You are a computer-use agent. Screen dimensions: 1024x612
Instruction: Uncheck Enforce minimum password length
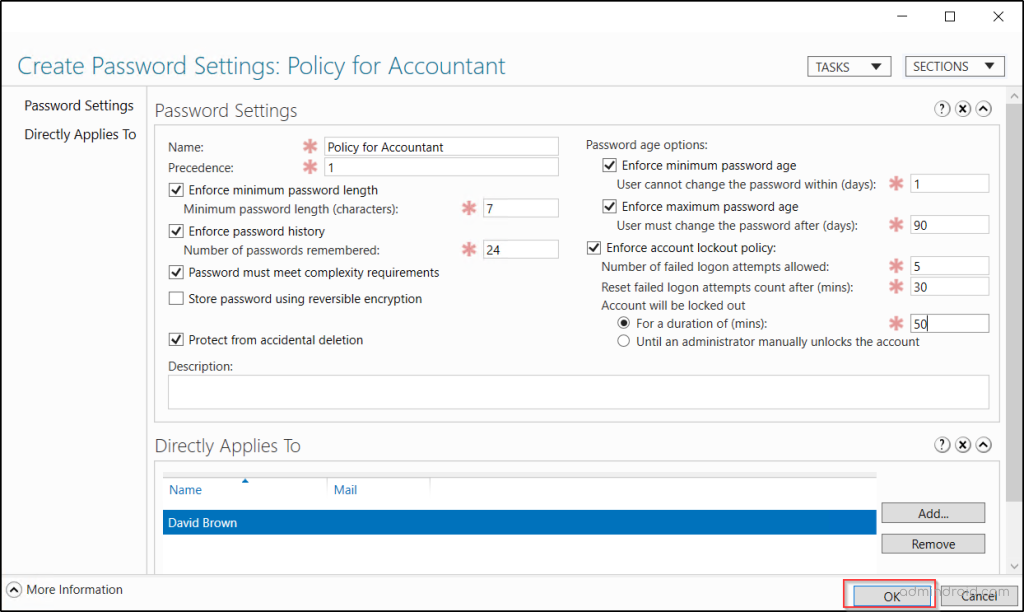pos(177,190)
